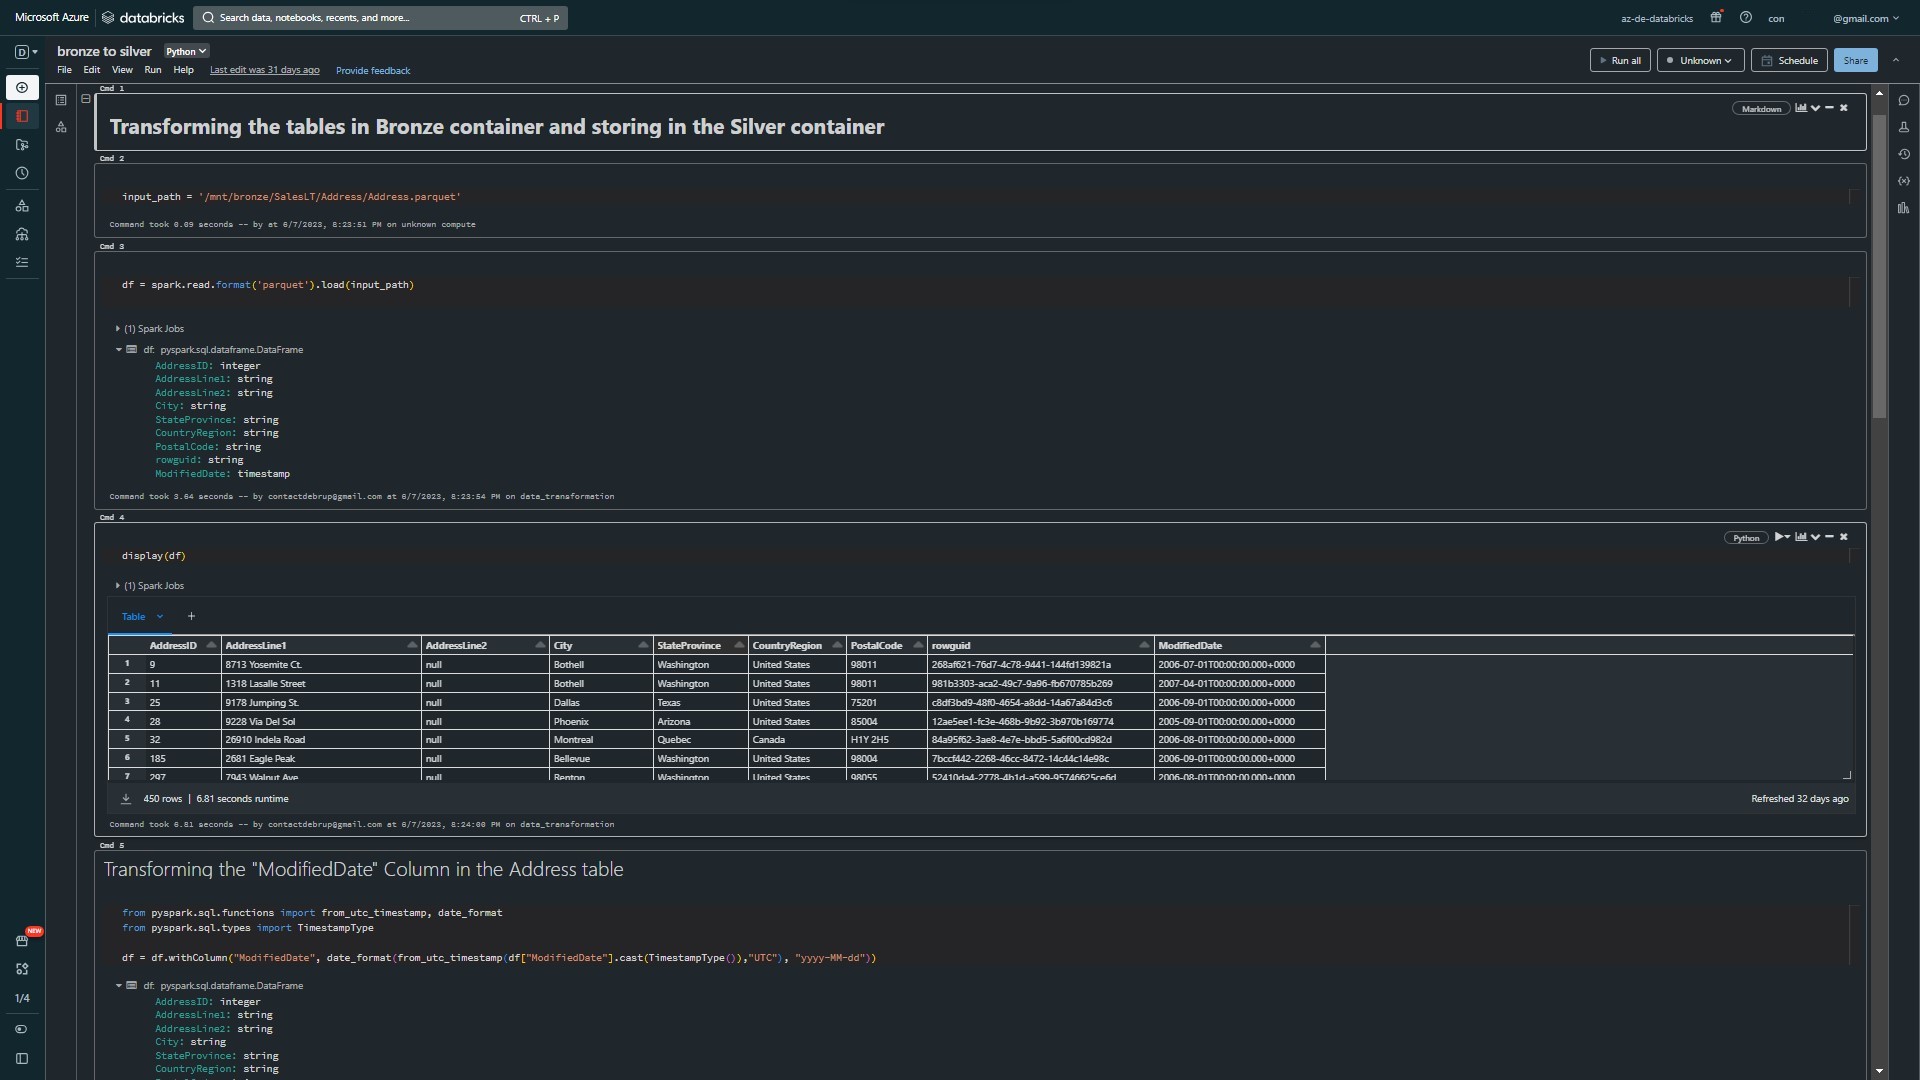Open the Run menu
The height and width of the screenshot is (1080, 1920).
[x=152, y=70]
